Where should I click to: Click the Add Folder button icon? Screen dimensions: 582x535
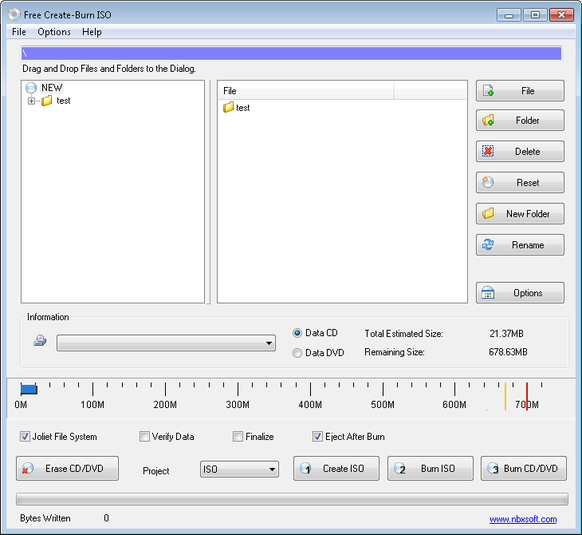pos(488,120)
